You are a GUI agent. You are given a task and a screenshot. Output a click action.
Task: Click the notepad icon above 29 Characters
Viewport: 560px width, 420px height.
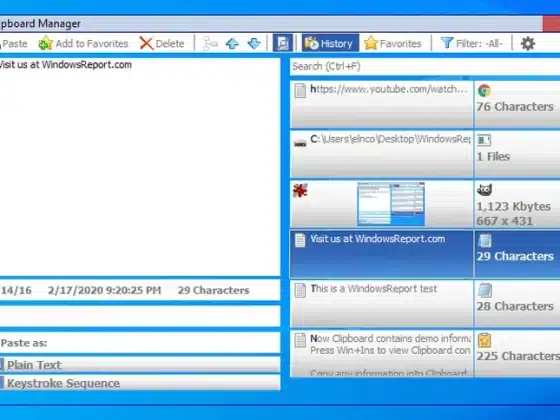tap(484, 240)
